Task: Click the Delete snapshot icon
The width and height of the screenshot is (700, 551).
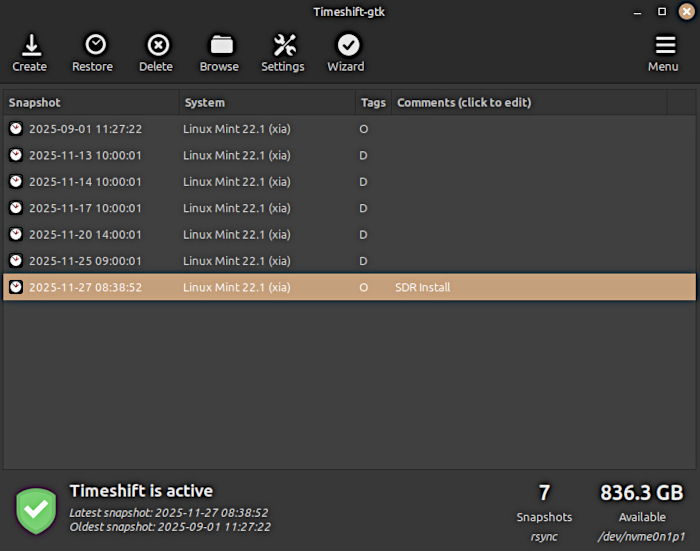Action: click(157, 46)
